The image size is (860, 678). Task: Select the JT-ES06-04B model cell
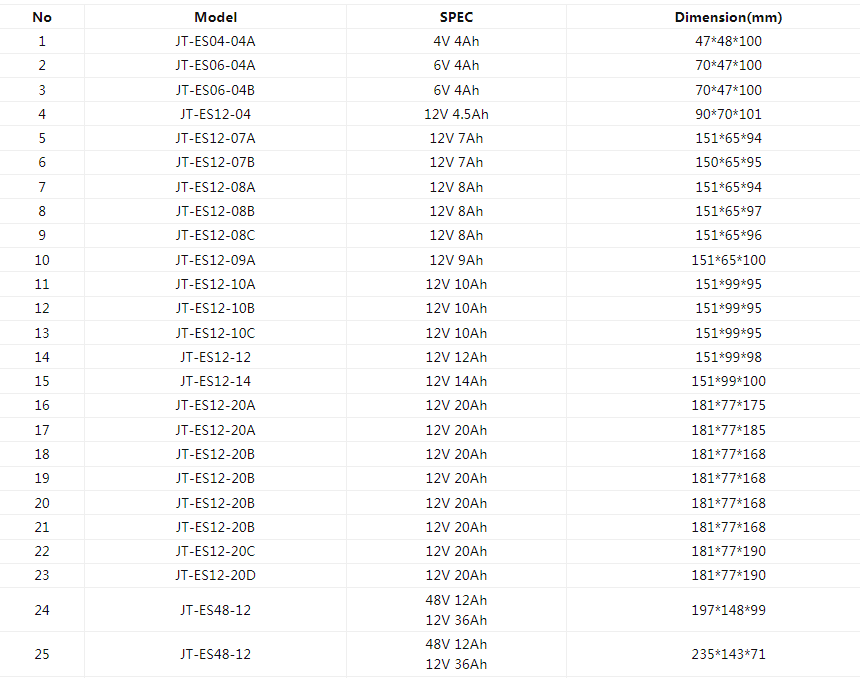[x=215, y=90]
